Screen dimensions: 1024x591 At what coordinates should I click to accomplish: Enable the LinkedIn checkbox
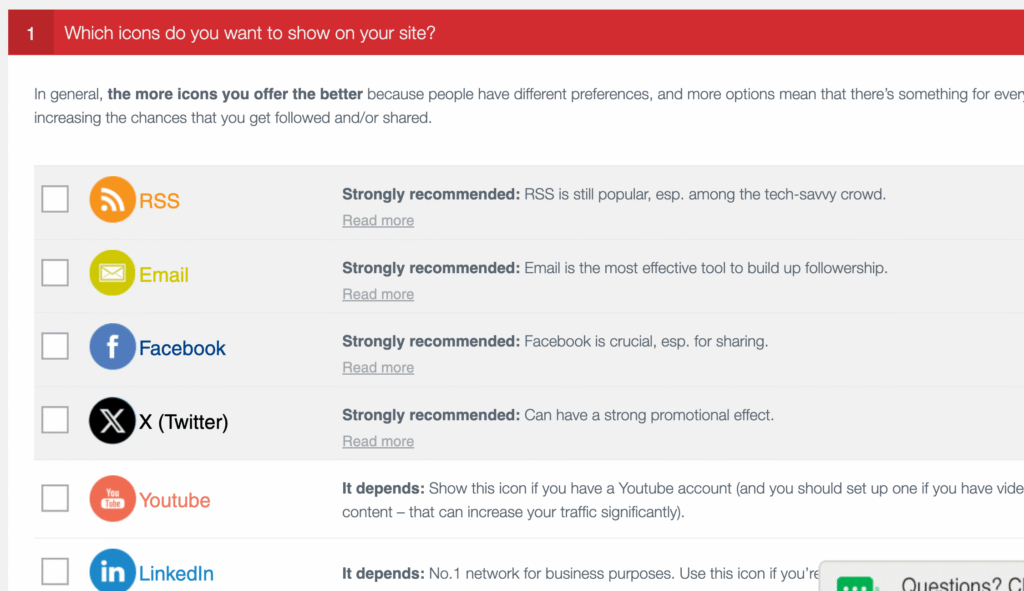click(55, 572)
